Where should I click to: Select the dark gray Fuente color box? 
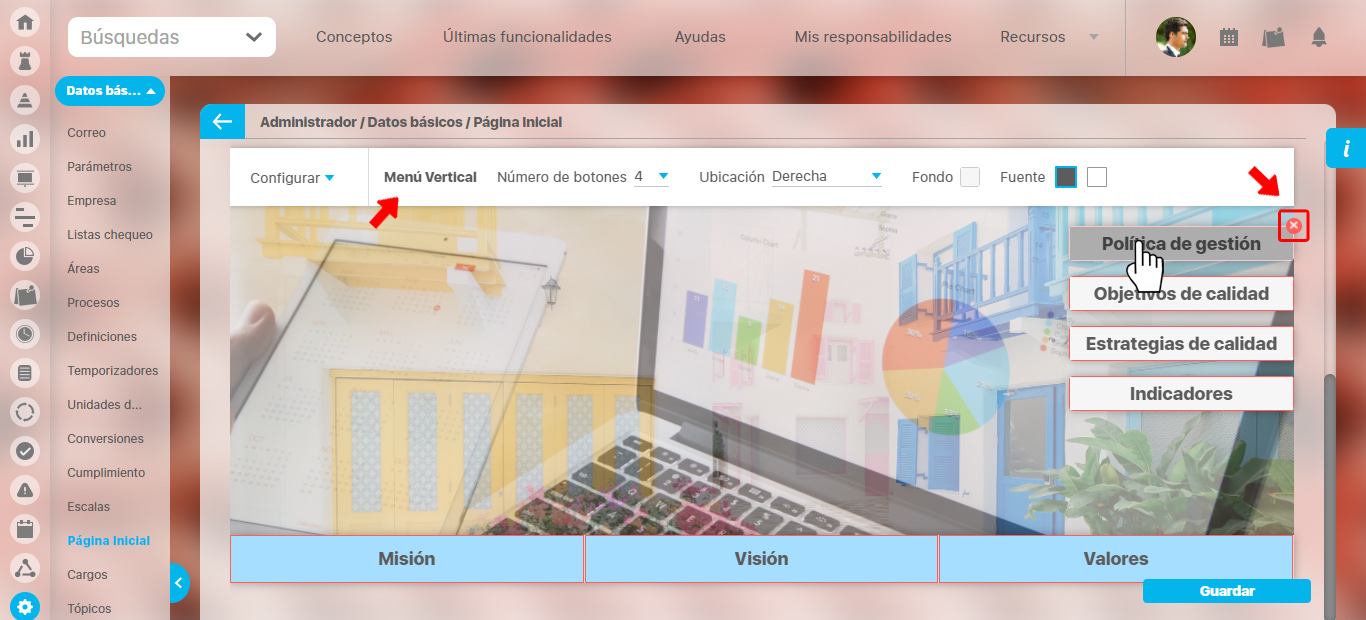pos(1066,177)
